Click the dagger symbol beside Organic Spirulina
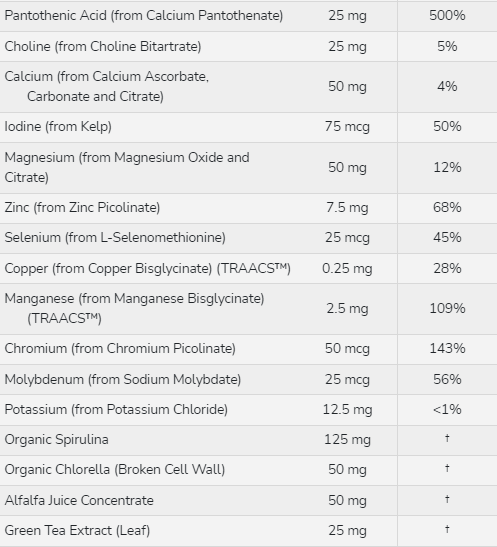Viewport: 497px width, 547px height. pos(447,438)
